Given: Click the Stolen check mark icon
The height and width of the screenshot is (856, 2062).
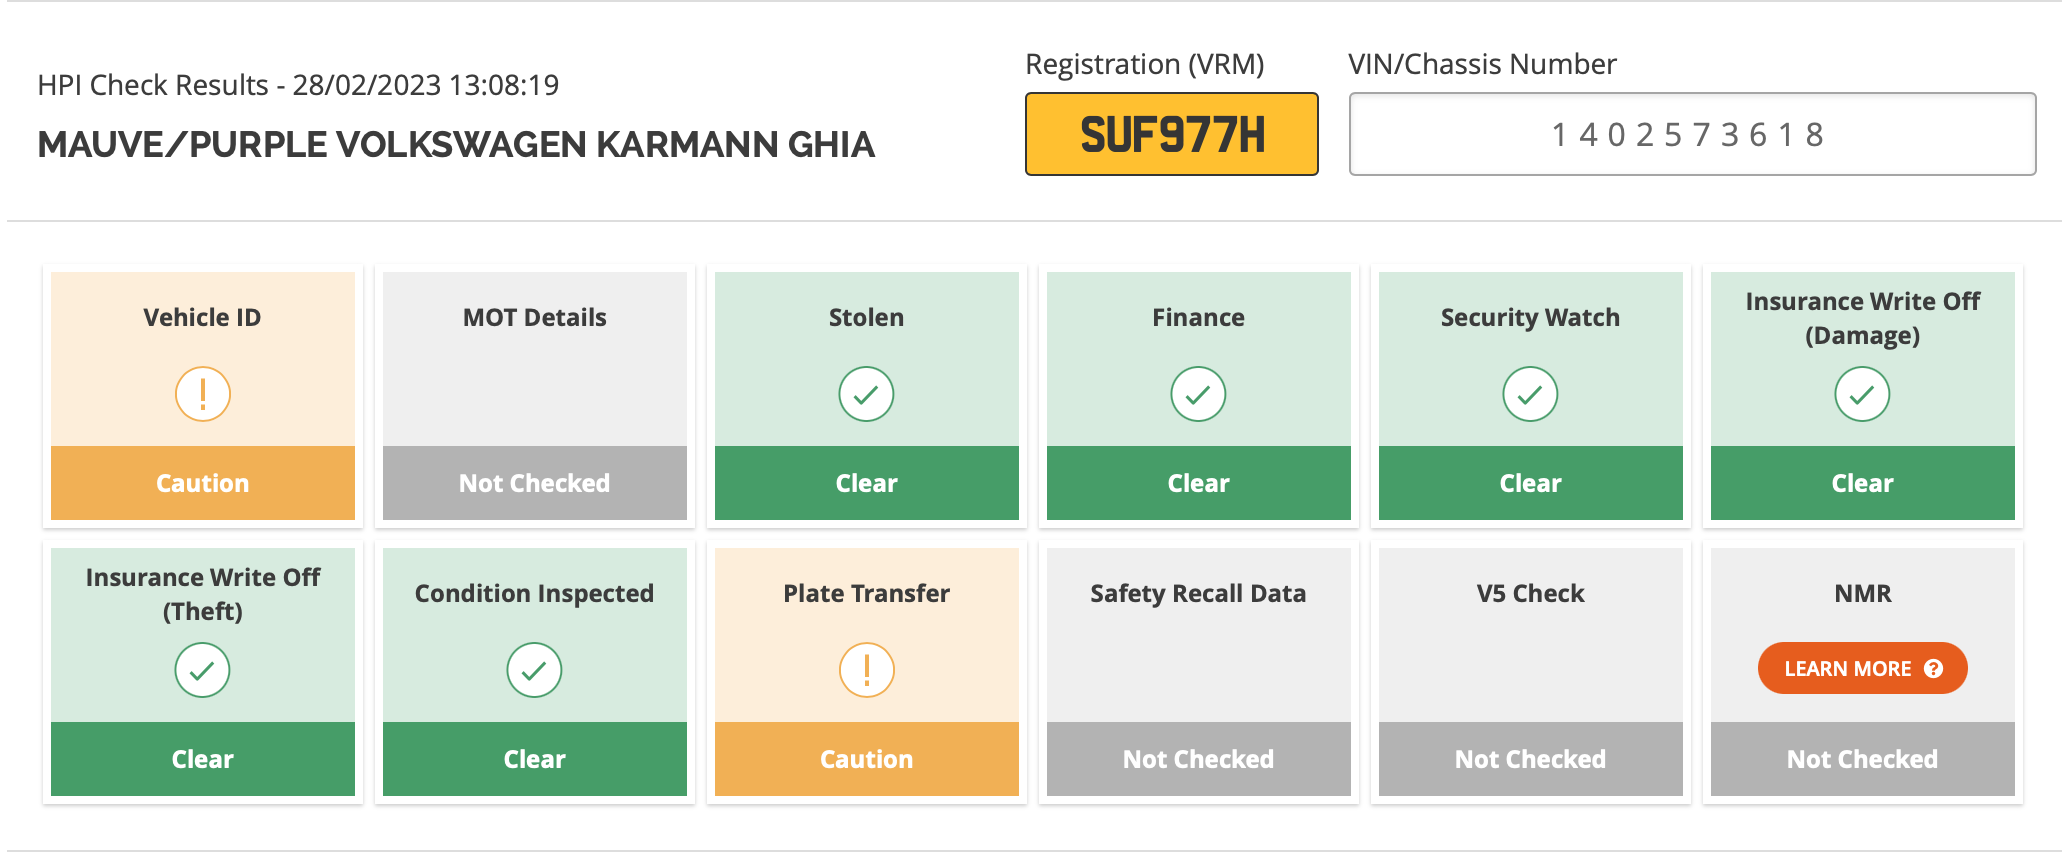Looking at the screenshot, I should point(866,394).
